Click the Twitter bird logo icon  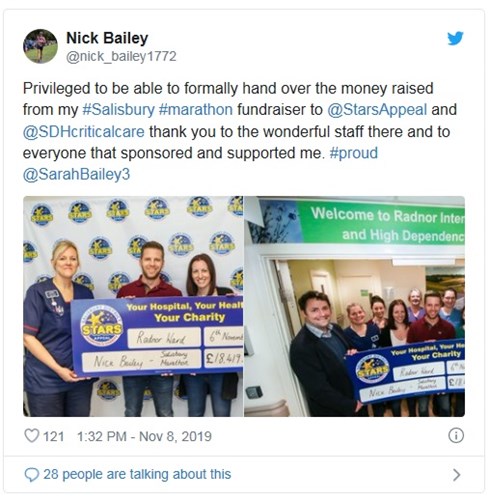coord(455,38)
